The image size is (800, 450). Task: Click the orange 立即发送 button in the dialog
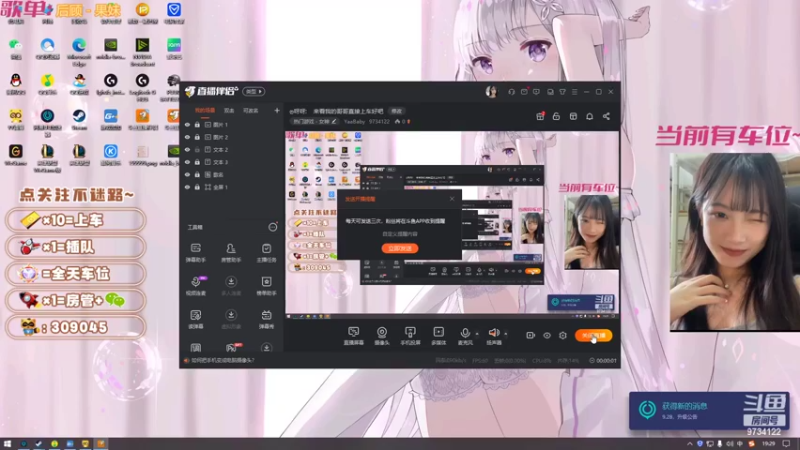click(400, 248)
